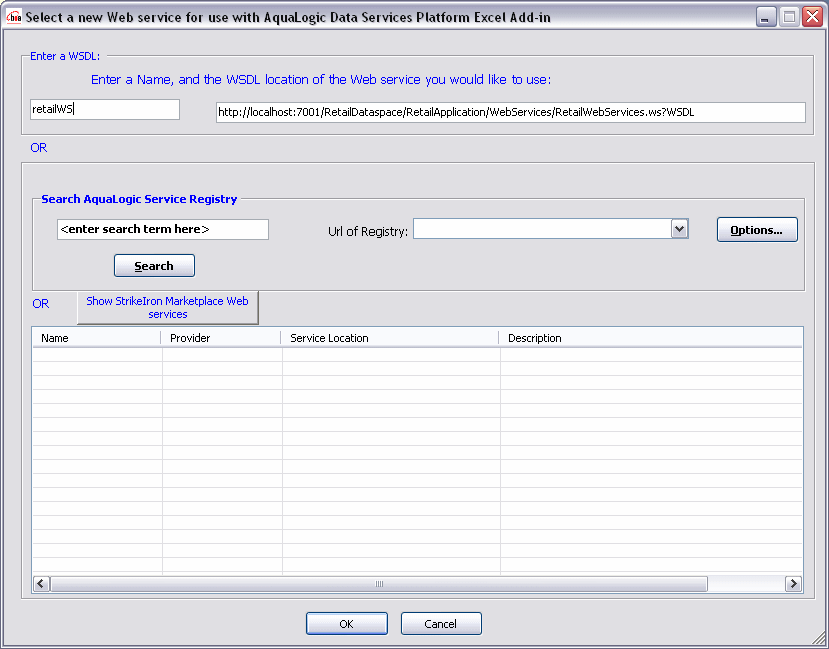The height and width of the screenshot is (649, 829).
Task: Open registry Options dialog
Action: (757, 230)
